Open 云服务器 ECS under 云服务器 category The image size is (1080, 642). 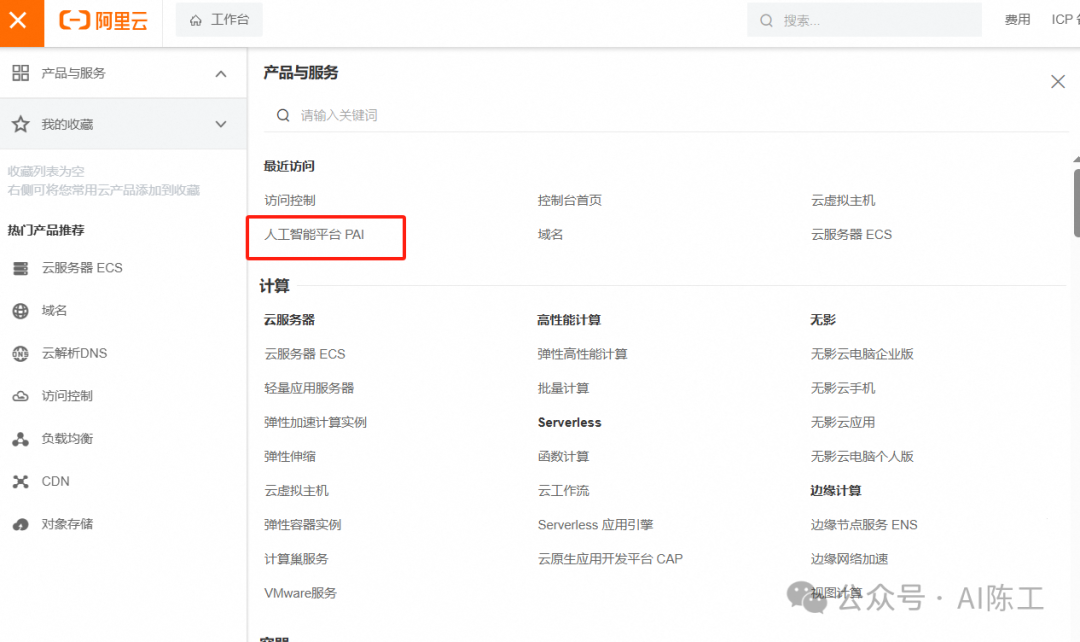pyautogui.click(x=305, y=354)
